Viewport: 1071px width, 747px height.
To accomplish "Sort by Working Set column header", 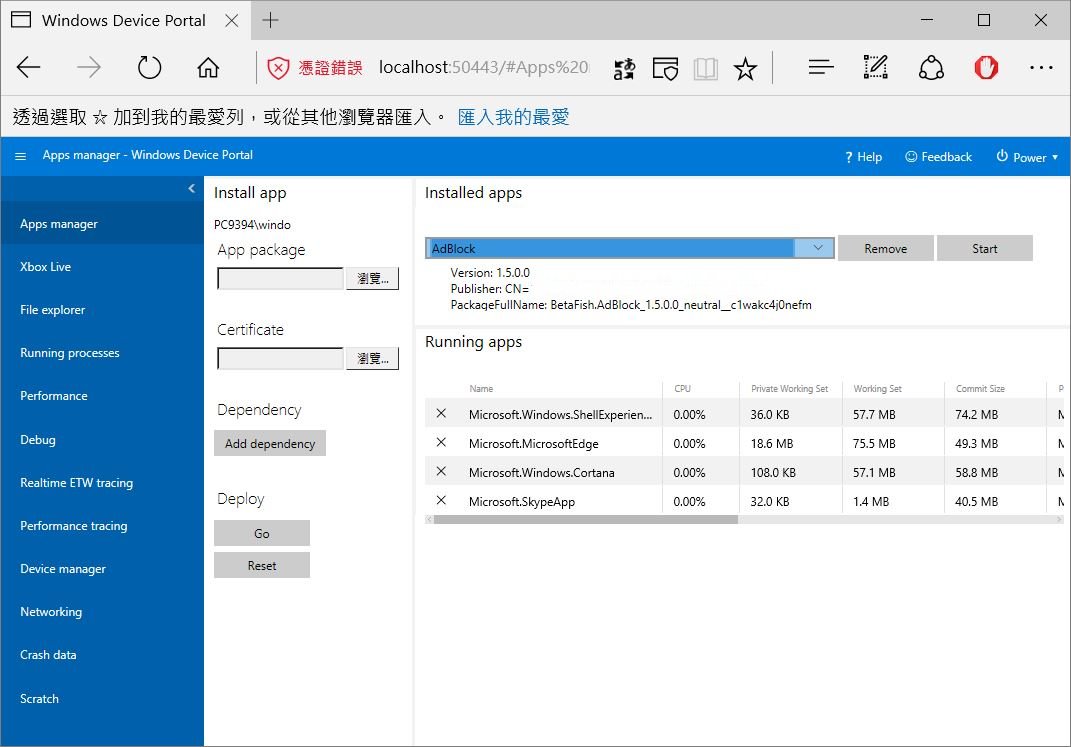I will pos(877,389).
